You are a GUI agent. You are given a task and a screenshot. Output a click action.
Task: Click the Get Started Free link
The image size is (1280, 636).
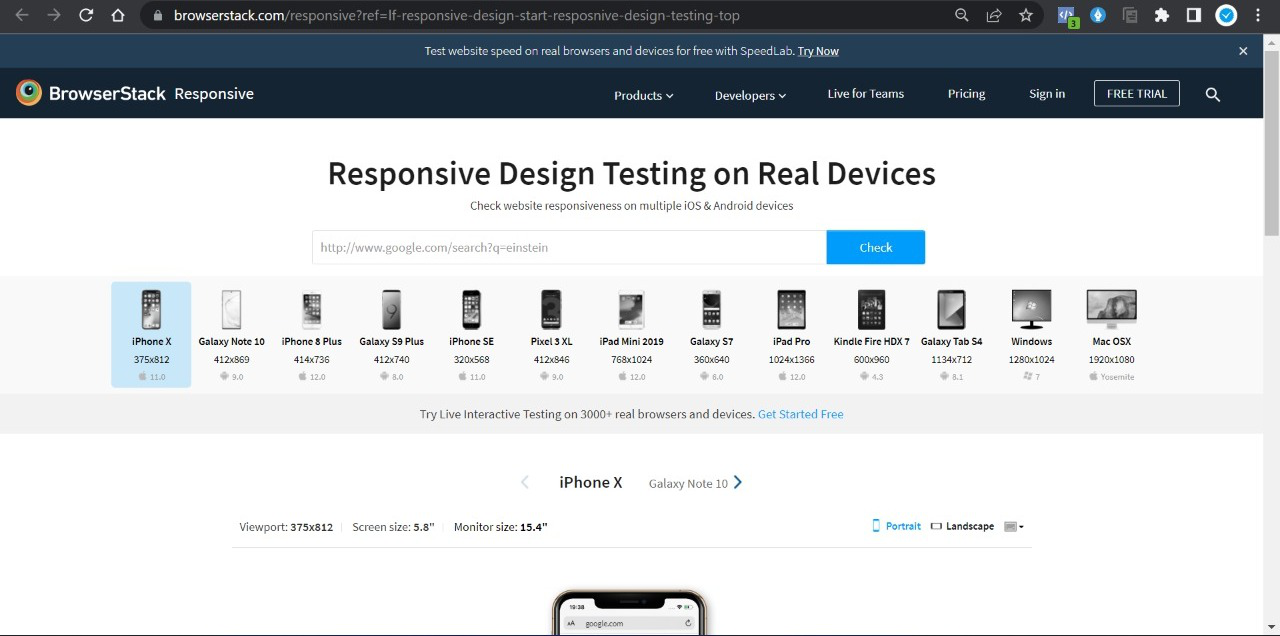pyautogui.click(x=800, y=413)
